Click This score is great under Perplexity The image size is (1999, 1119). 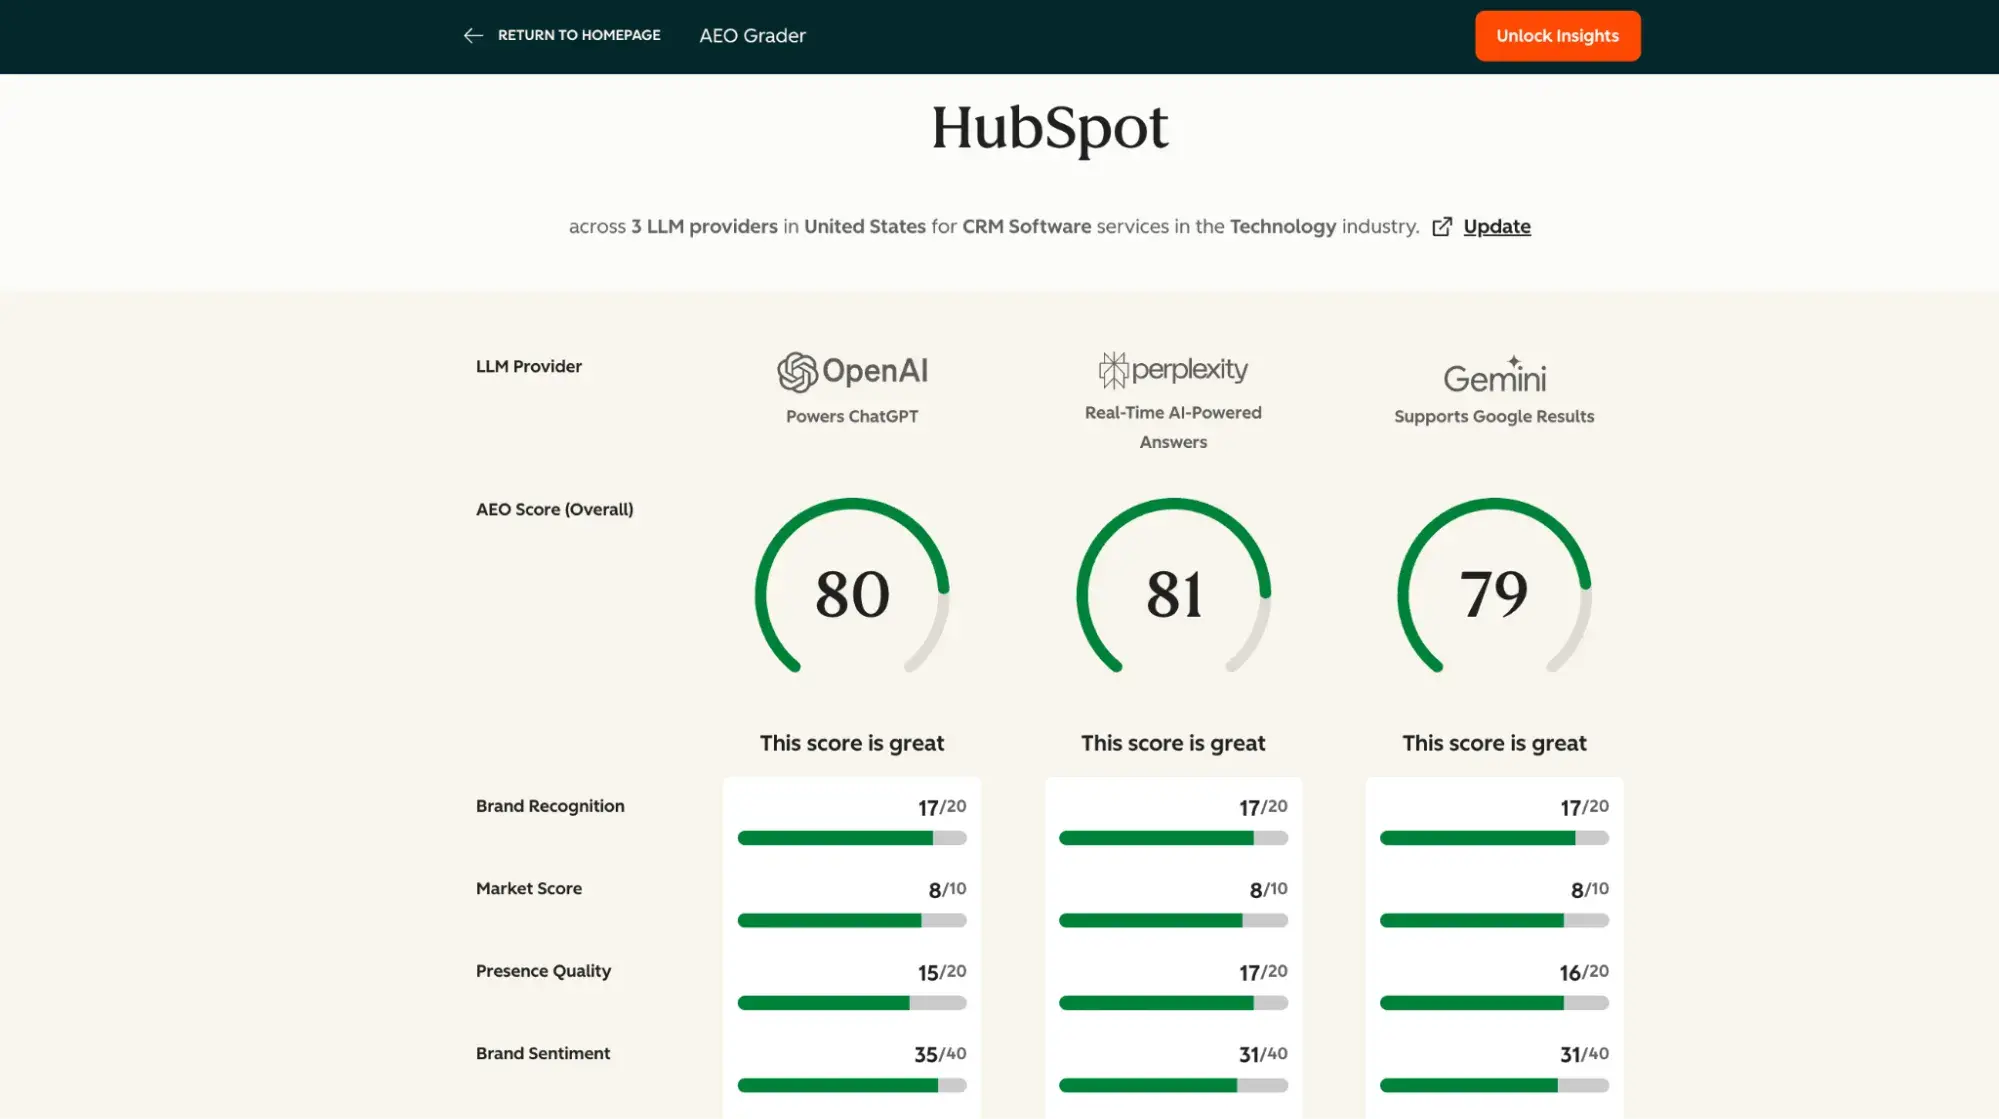point(1173,743)
